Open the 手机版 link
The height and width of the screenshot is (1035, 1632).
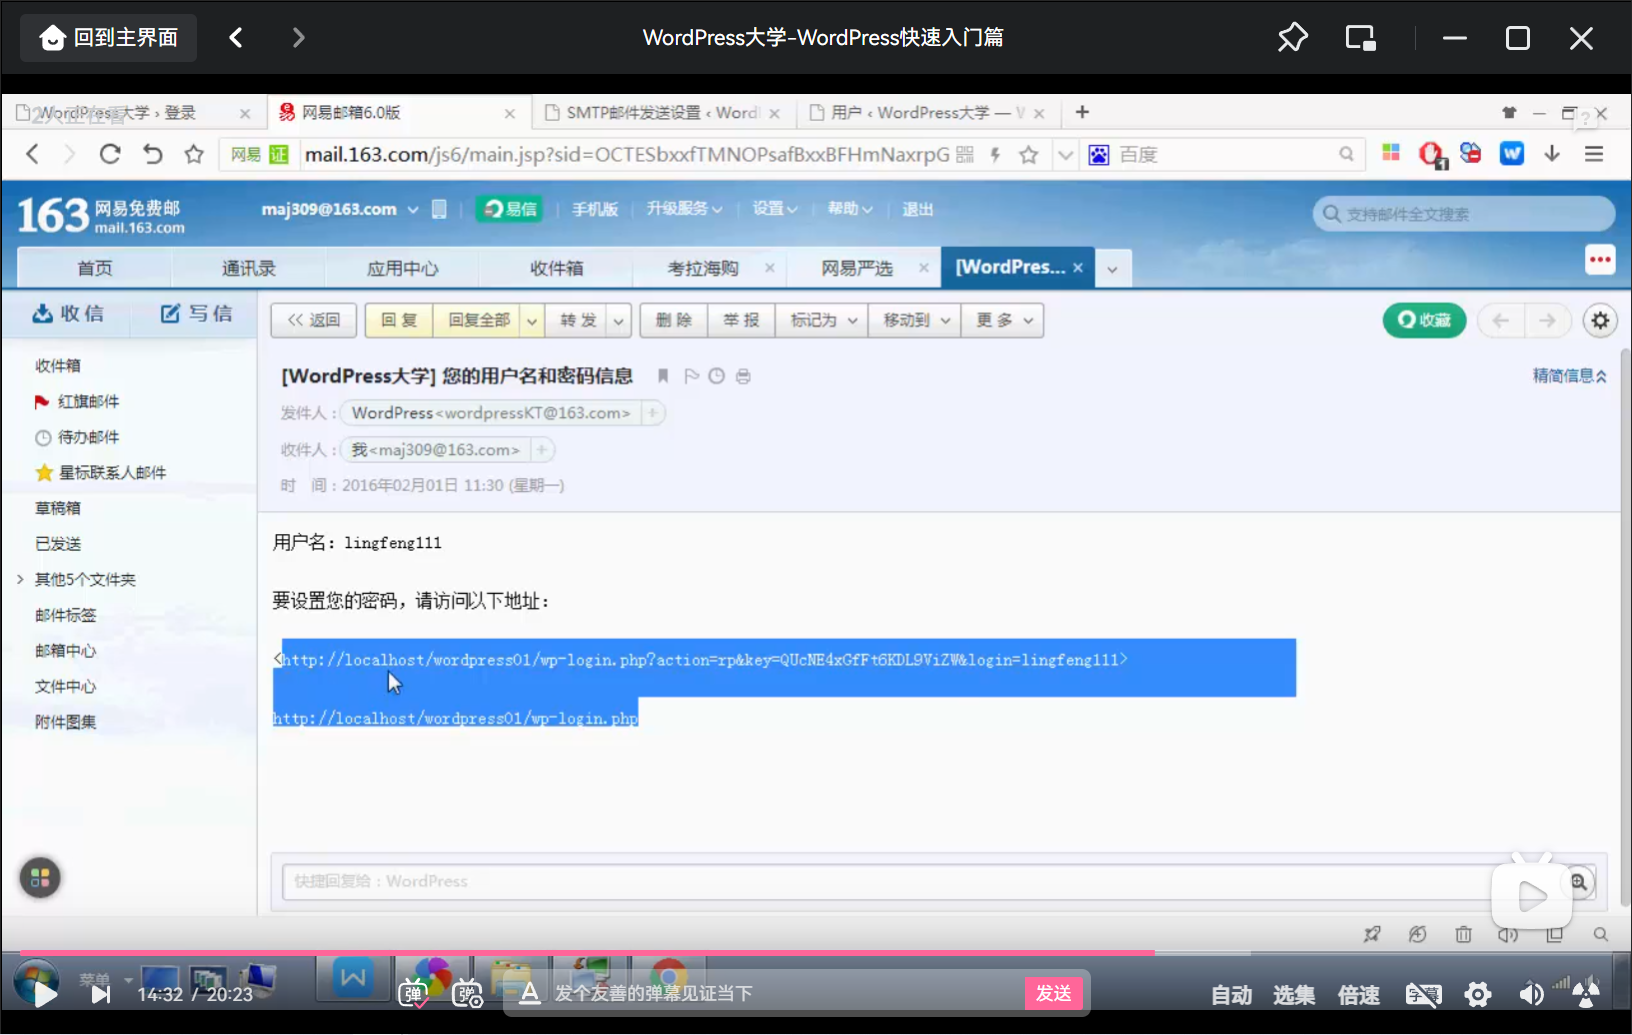pos(595,209)
